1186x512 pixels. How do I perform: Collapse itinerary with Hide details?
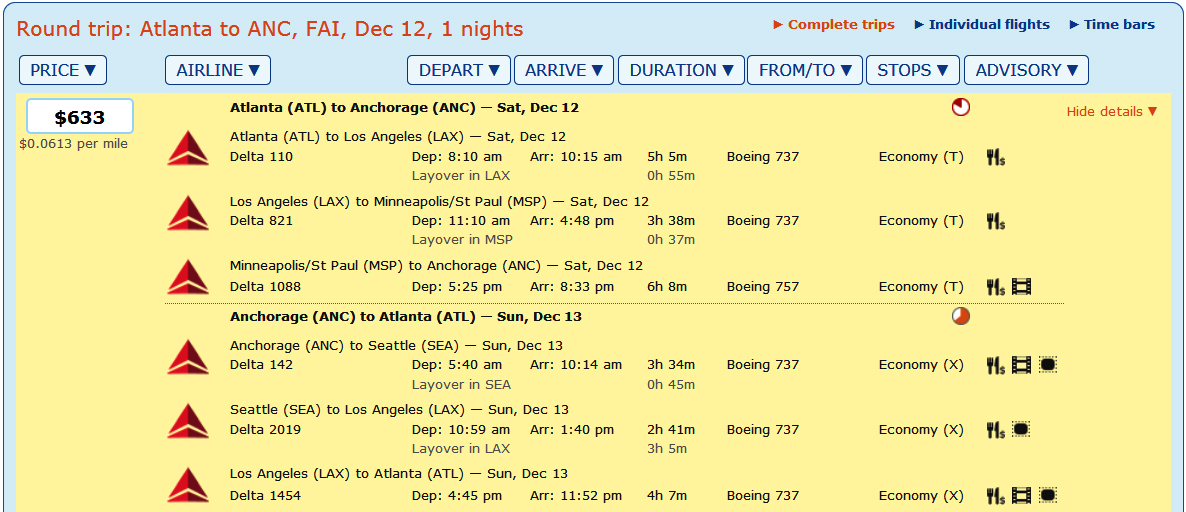[1111, 112]
